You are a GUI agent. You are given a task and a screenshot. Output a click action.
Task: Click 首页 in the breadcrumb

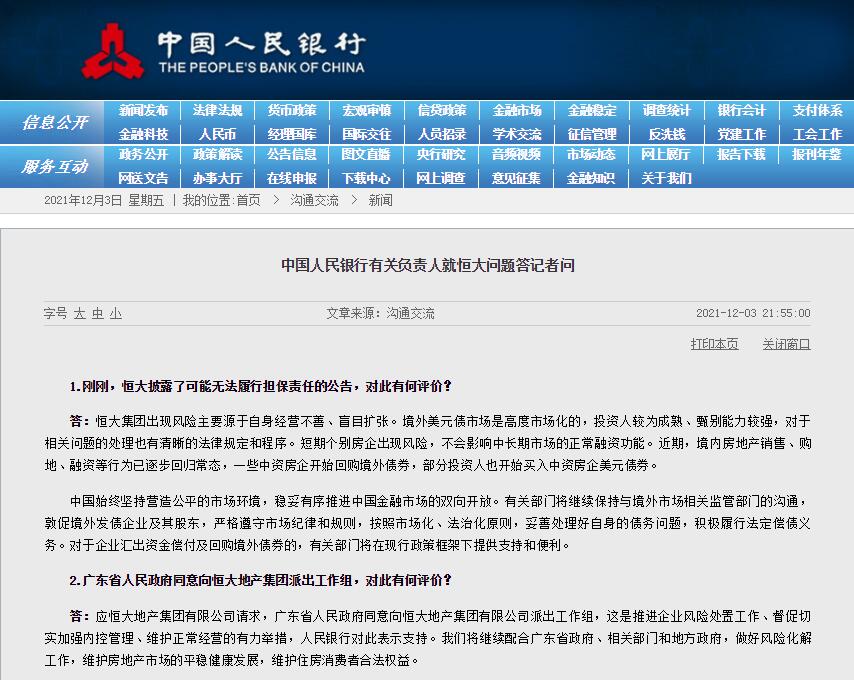(248, 200)
